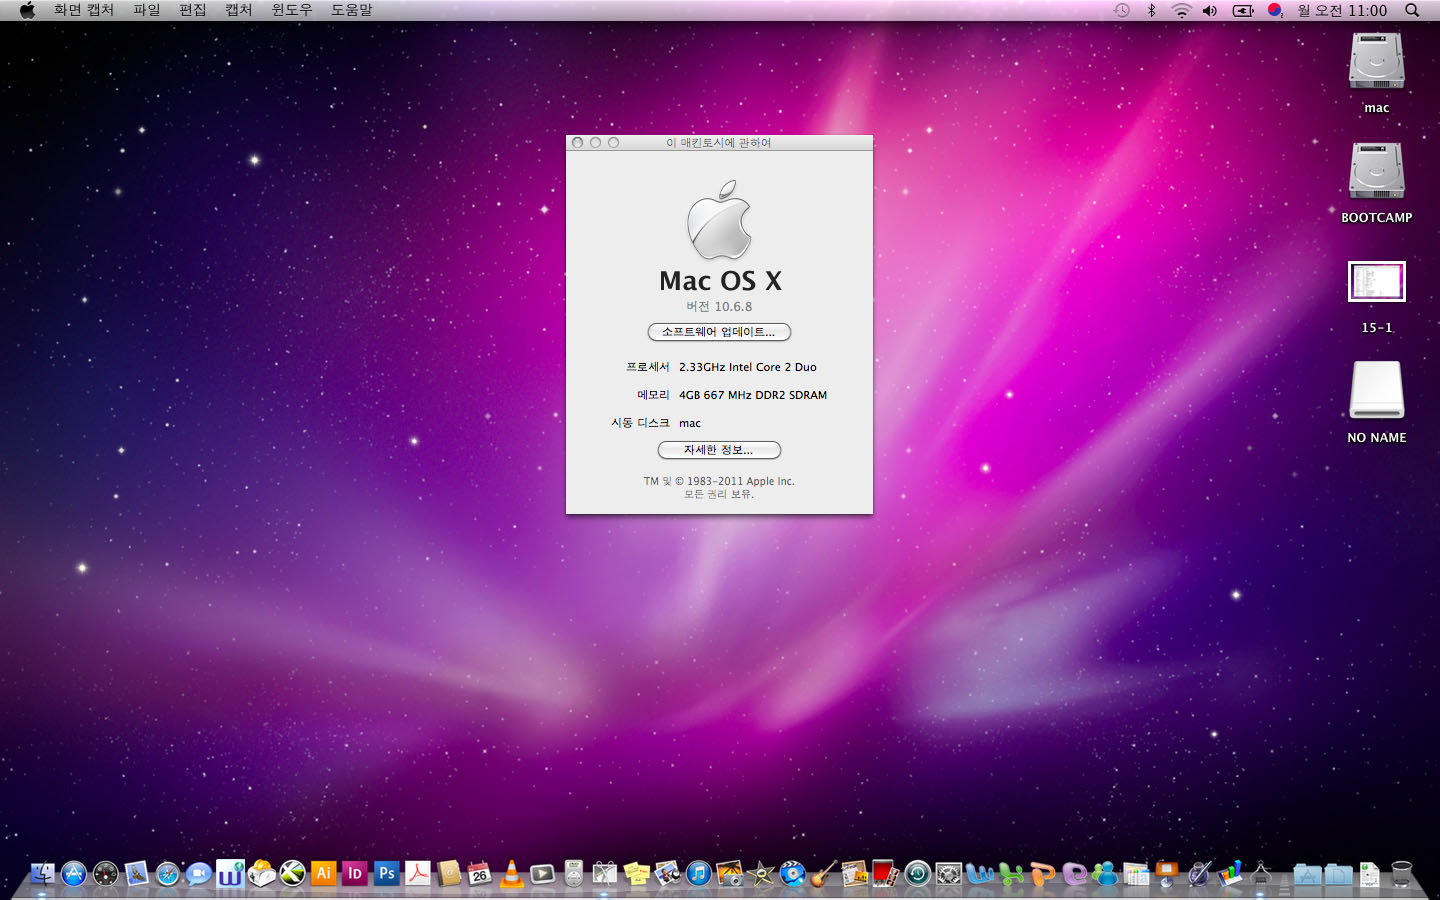The height and width of the screenshot is (900, 1440).
Task: Open the Trash in the dock
Action: pos(1402,874)
